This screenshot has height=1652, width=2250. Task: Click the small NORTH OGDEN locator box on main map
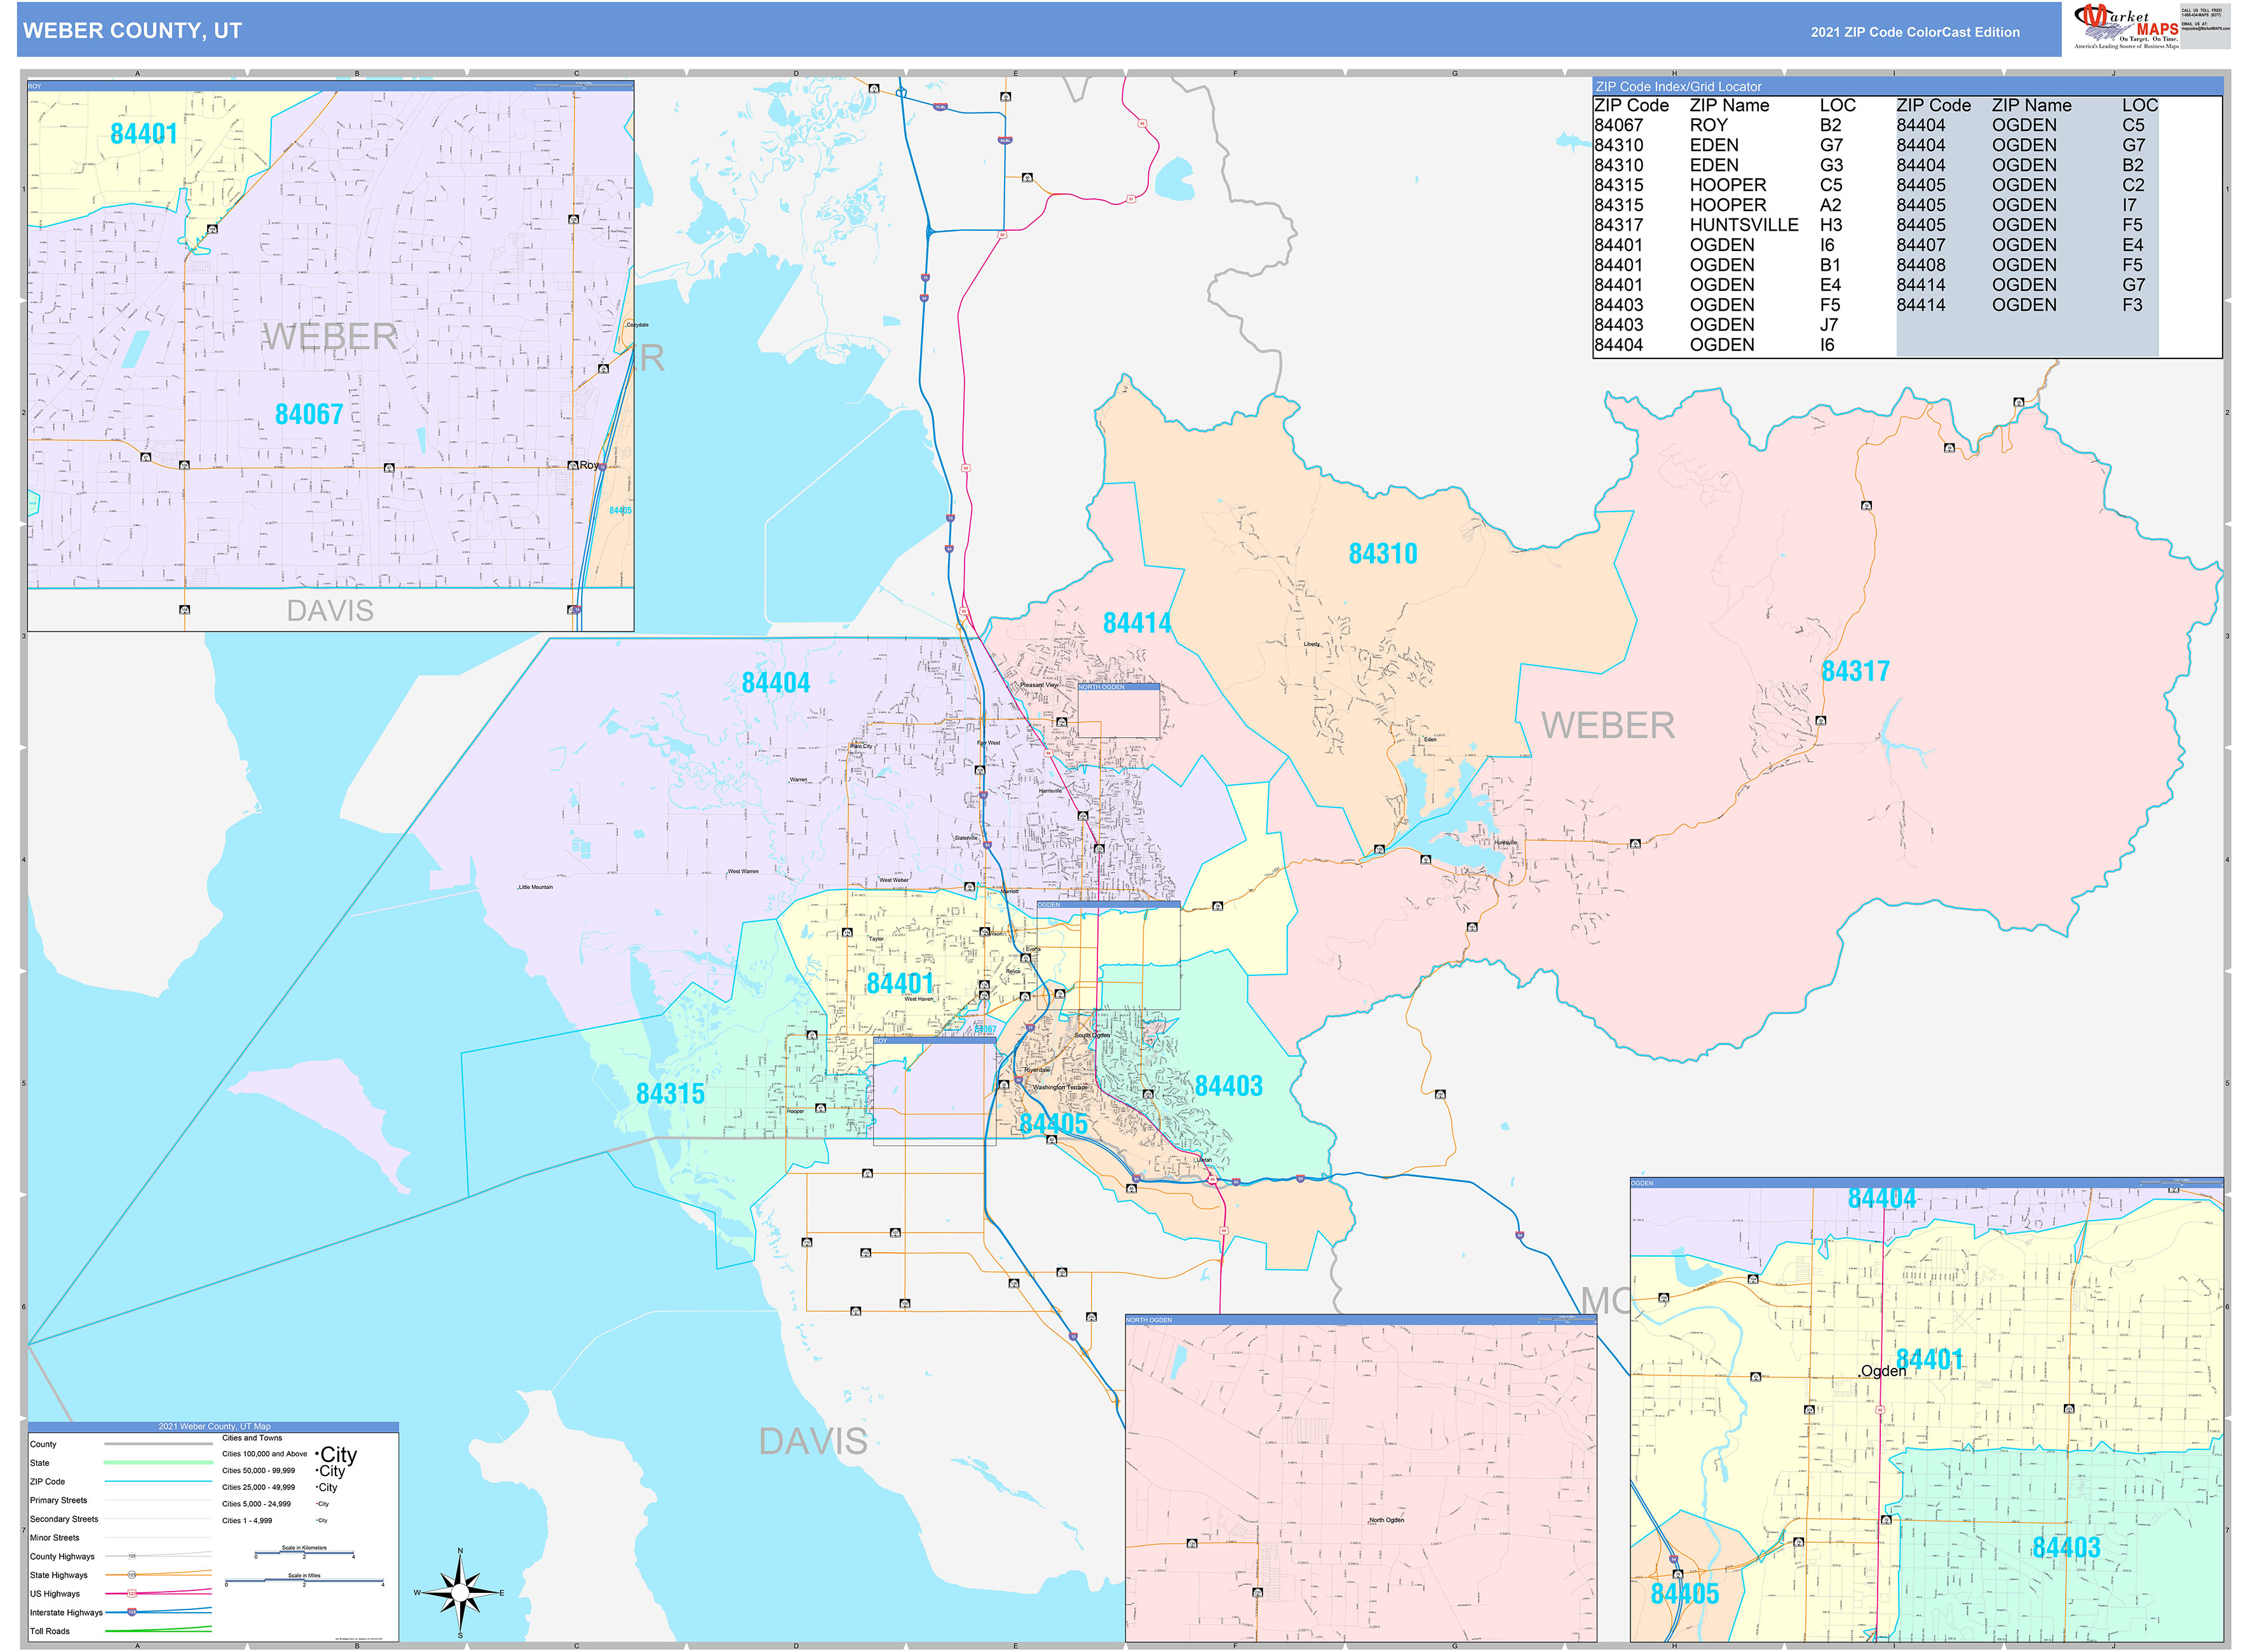click(1118, 710)
